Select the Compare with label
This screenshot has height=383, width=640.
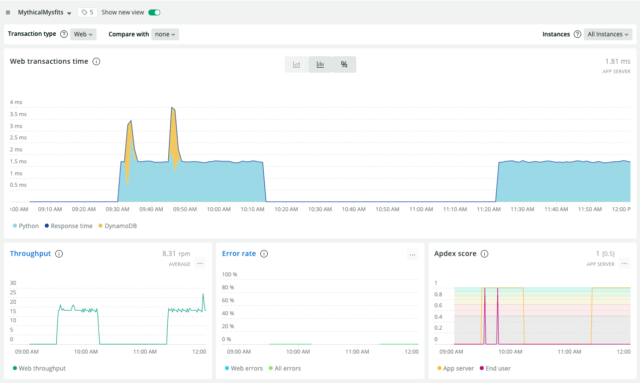point(129,34)
